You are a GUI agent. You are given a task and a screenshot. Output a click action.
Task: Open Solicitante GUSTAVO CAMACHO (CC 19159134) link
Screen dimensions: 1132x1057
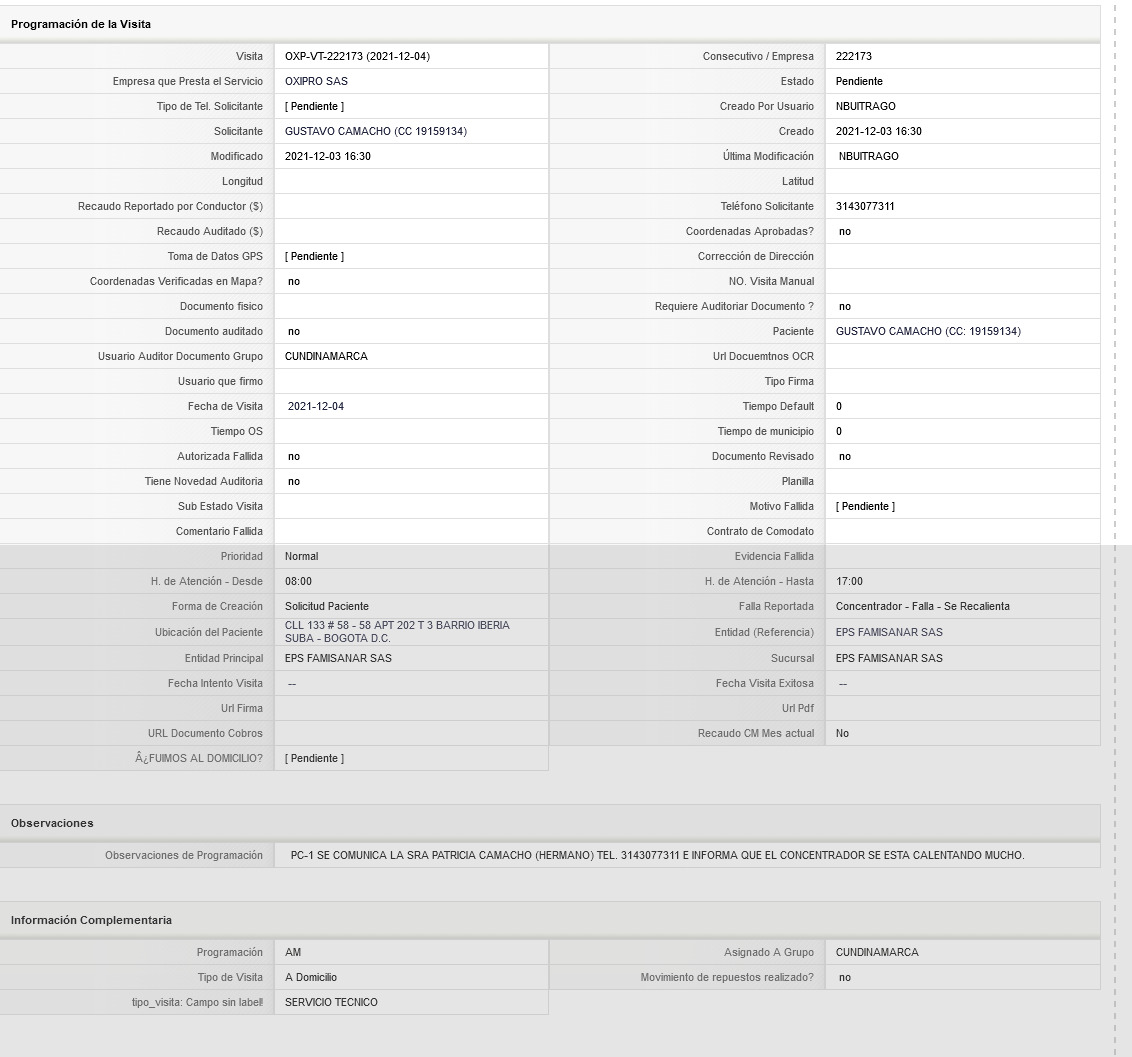[375, 131]
